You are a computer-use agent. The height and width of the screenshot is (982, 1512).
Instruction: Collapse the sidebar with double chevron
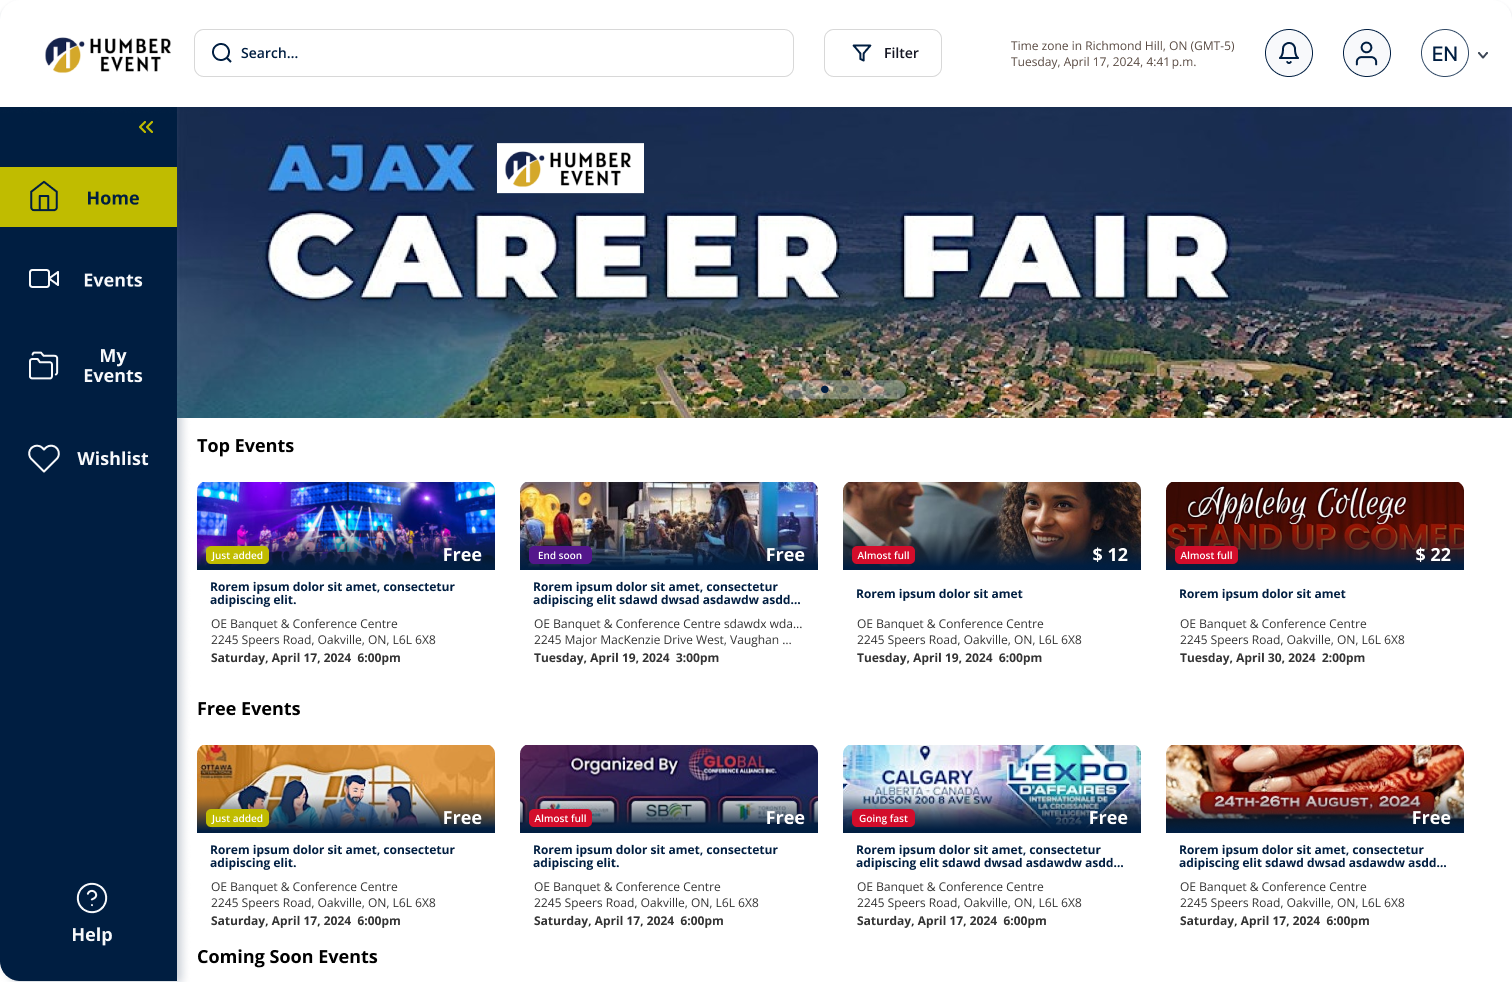146,127
